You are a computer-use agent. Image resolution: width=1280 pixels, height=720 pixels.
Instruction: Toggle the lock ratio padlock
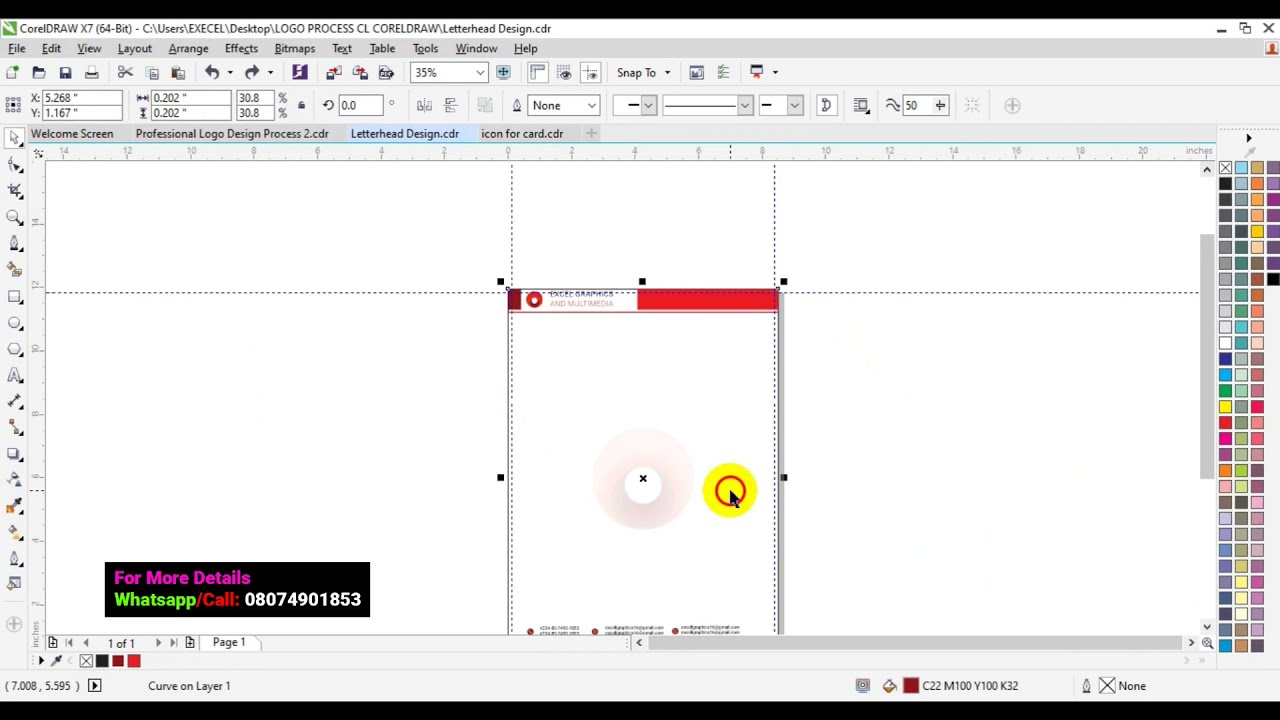301,105
